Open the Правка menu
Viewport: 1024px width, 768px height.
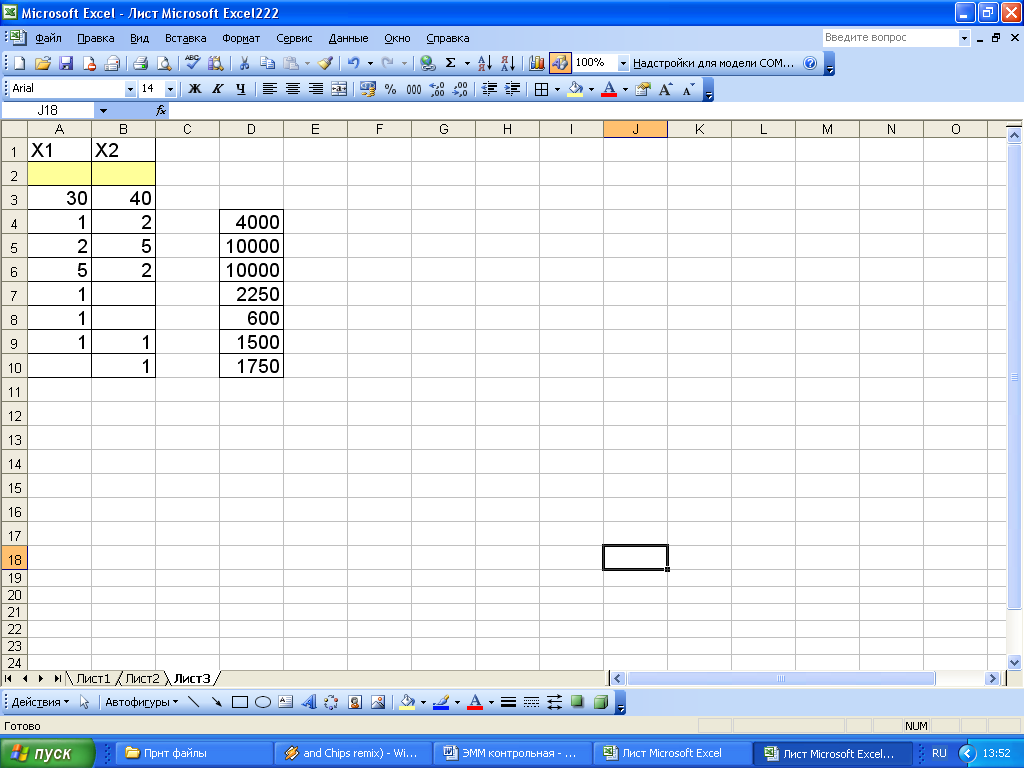(x=95, y=38)
